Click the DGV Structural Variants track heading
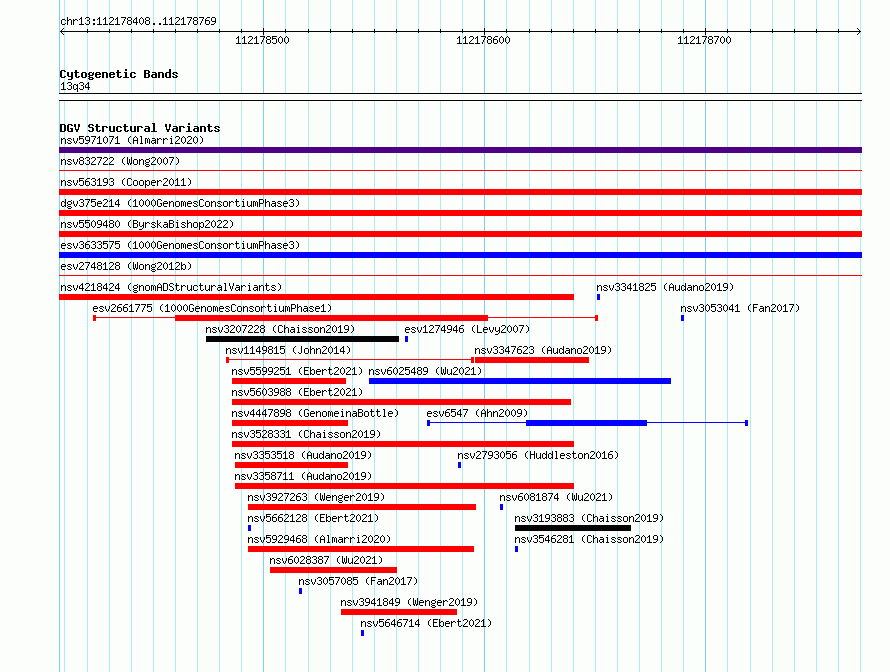Screen dimensions: 890x672 [140, 128]
